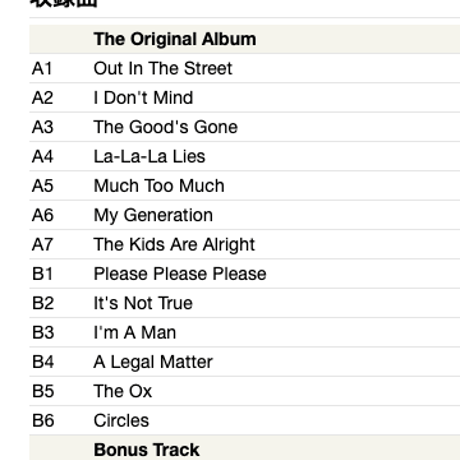
Task: Select the track Out In The Street
Action: (x=163, y=68)
